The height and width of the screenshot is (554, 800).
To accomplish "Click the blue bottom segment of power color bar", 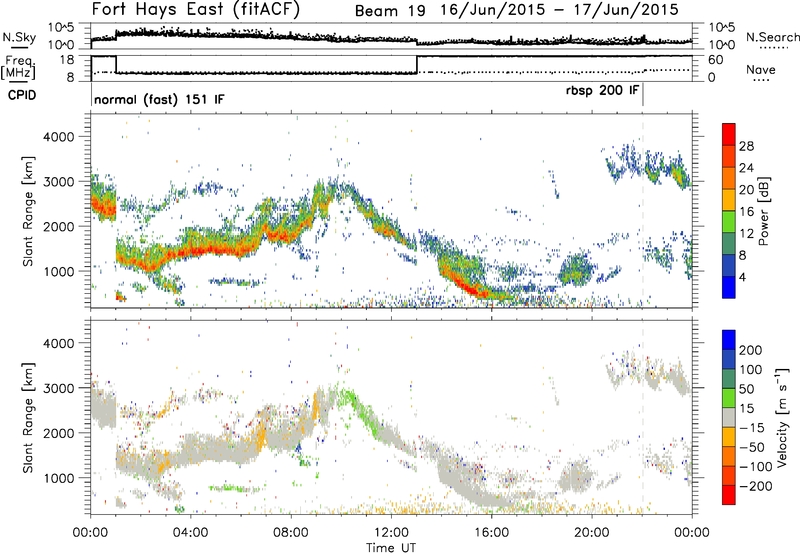I will [x=729, y=287].
